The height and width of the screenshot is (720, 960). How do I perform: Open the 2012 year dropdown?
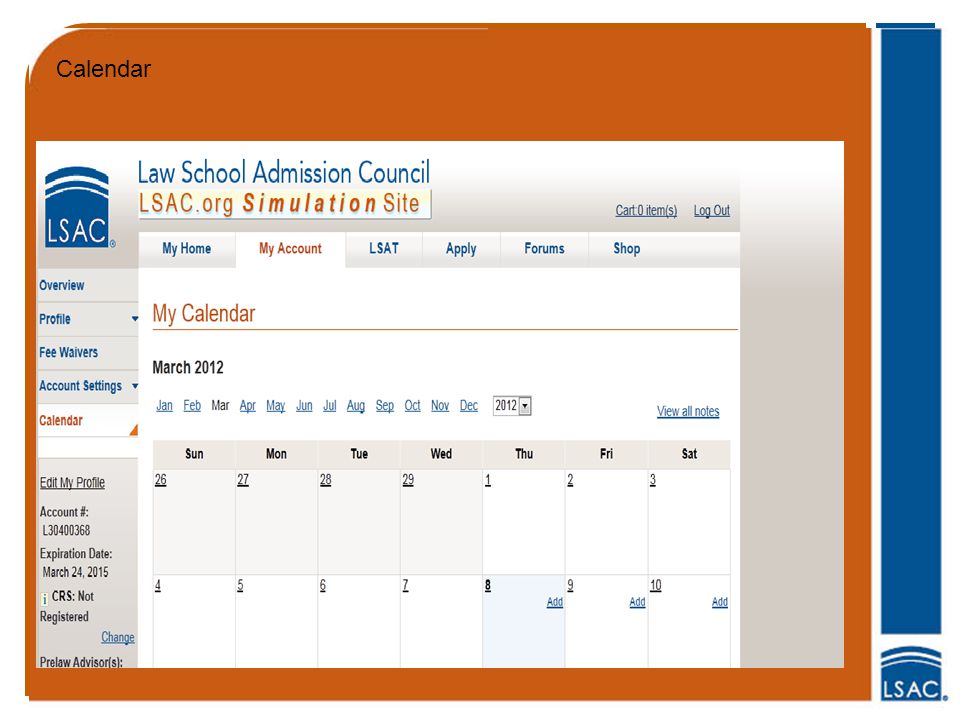pos(512,405)
